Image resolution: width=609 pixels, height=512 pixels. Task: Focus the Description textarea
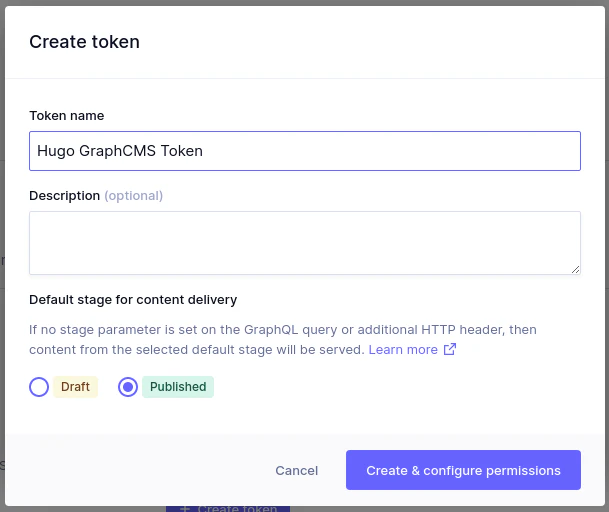[x=305, y=243]
